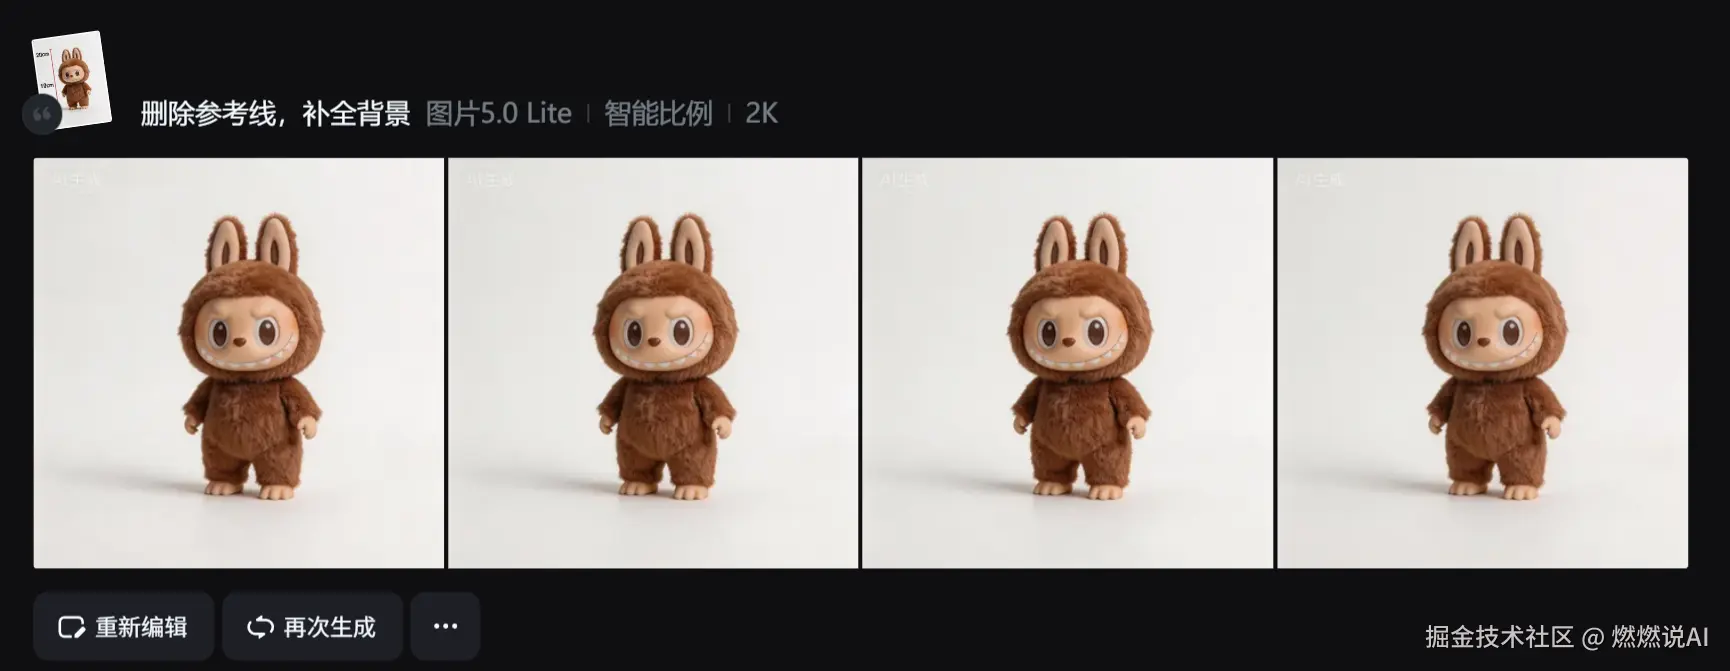Open the first generated doll image
The height and width of the screenshot is (671, 1730).
238,363
